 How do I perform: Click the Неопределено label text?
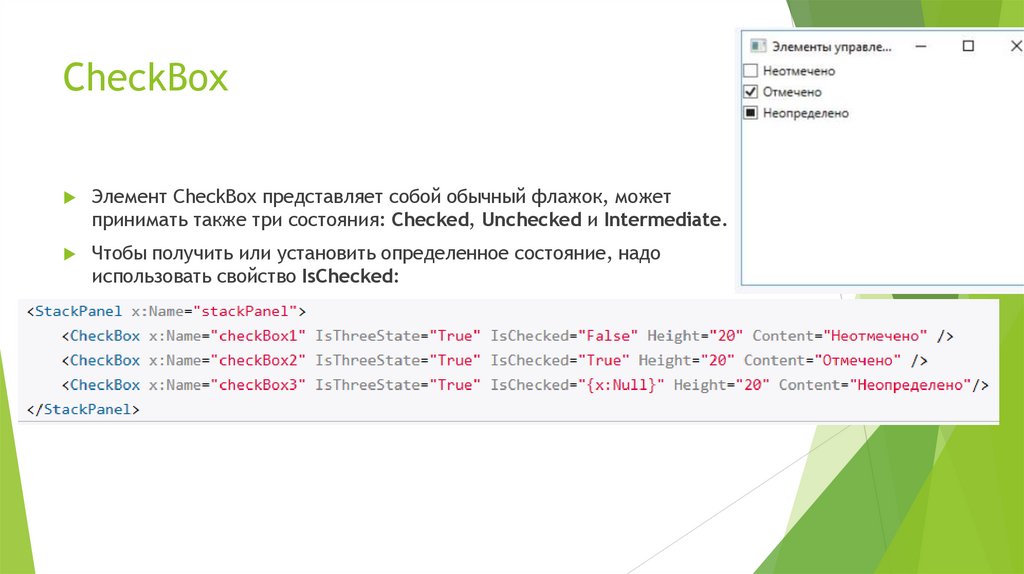pyautogui.click(x=806, y=114)
